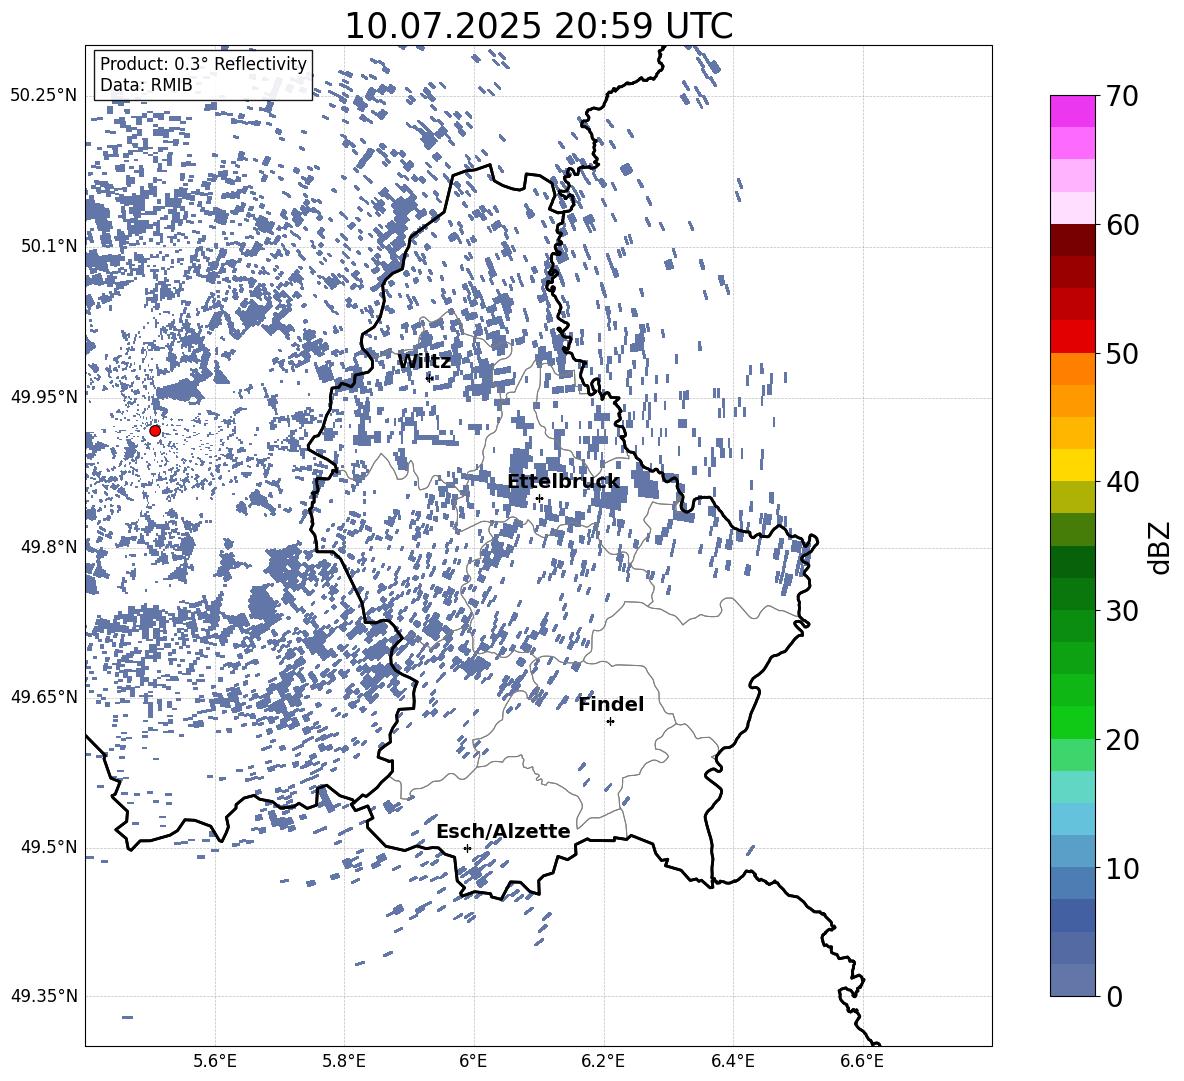The width and height of the screenshot is (1184, 1081).
Task: Click the 49.95°N latitude label
Action: [44, 396]
